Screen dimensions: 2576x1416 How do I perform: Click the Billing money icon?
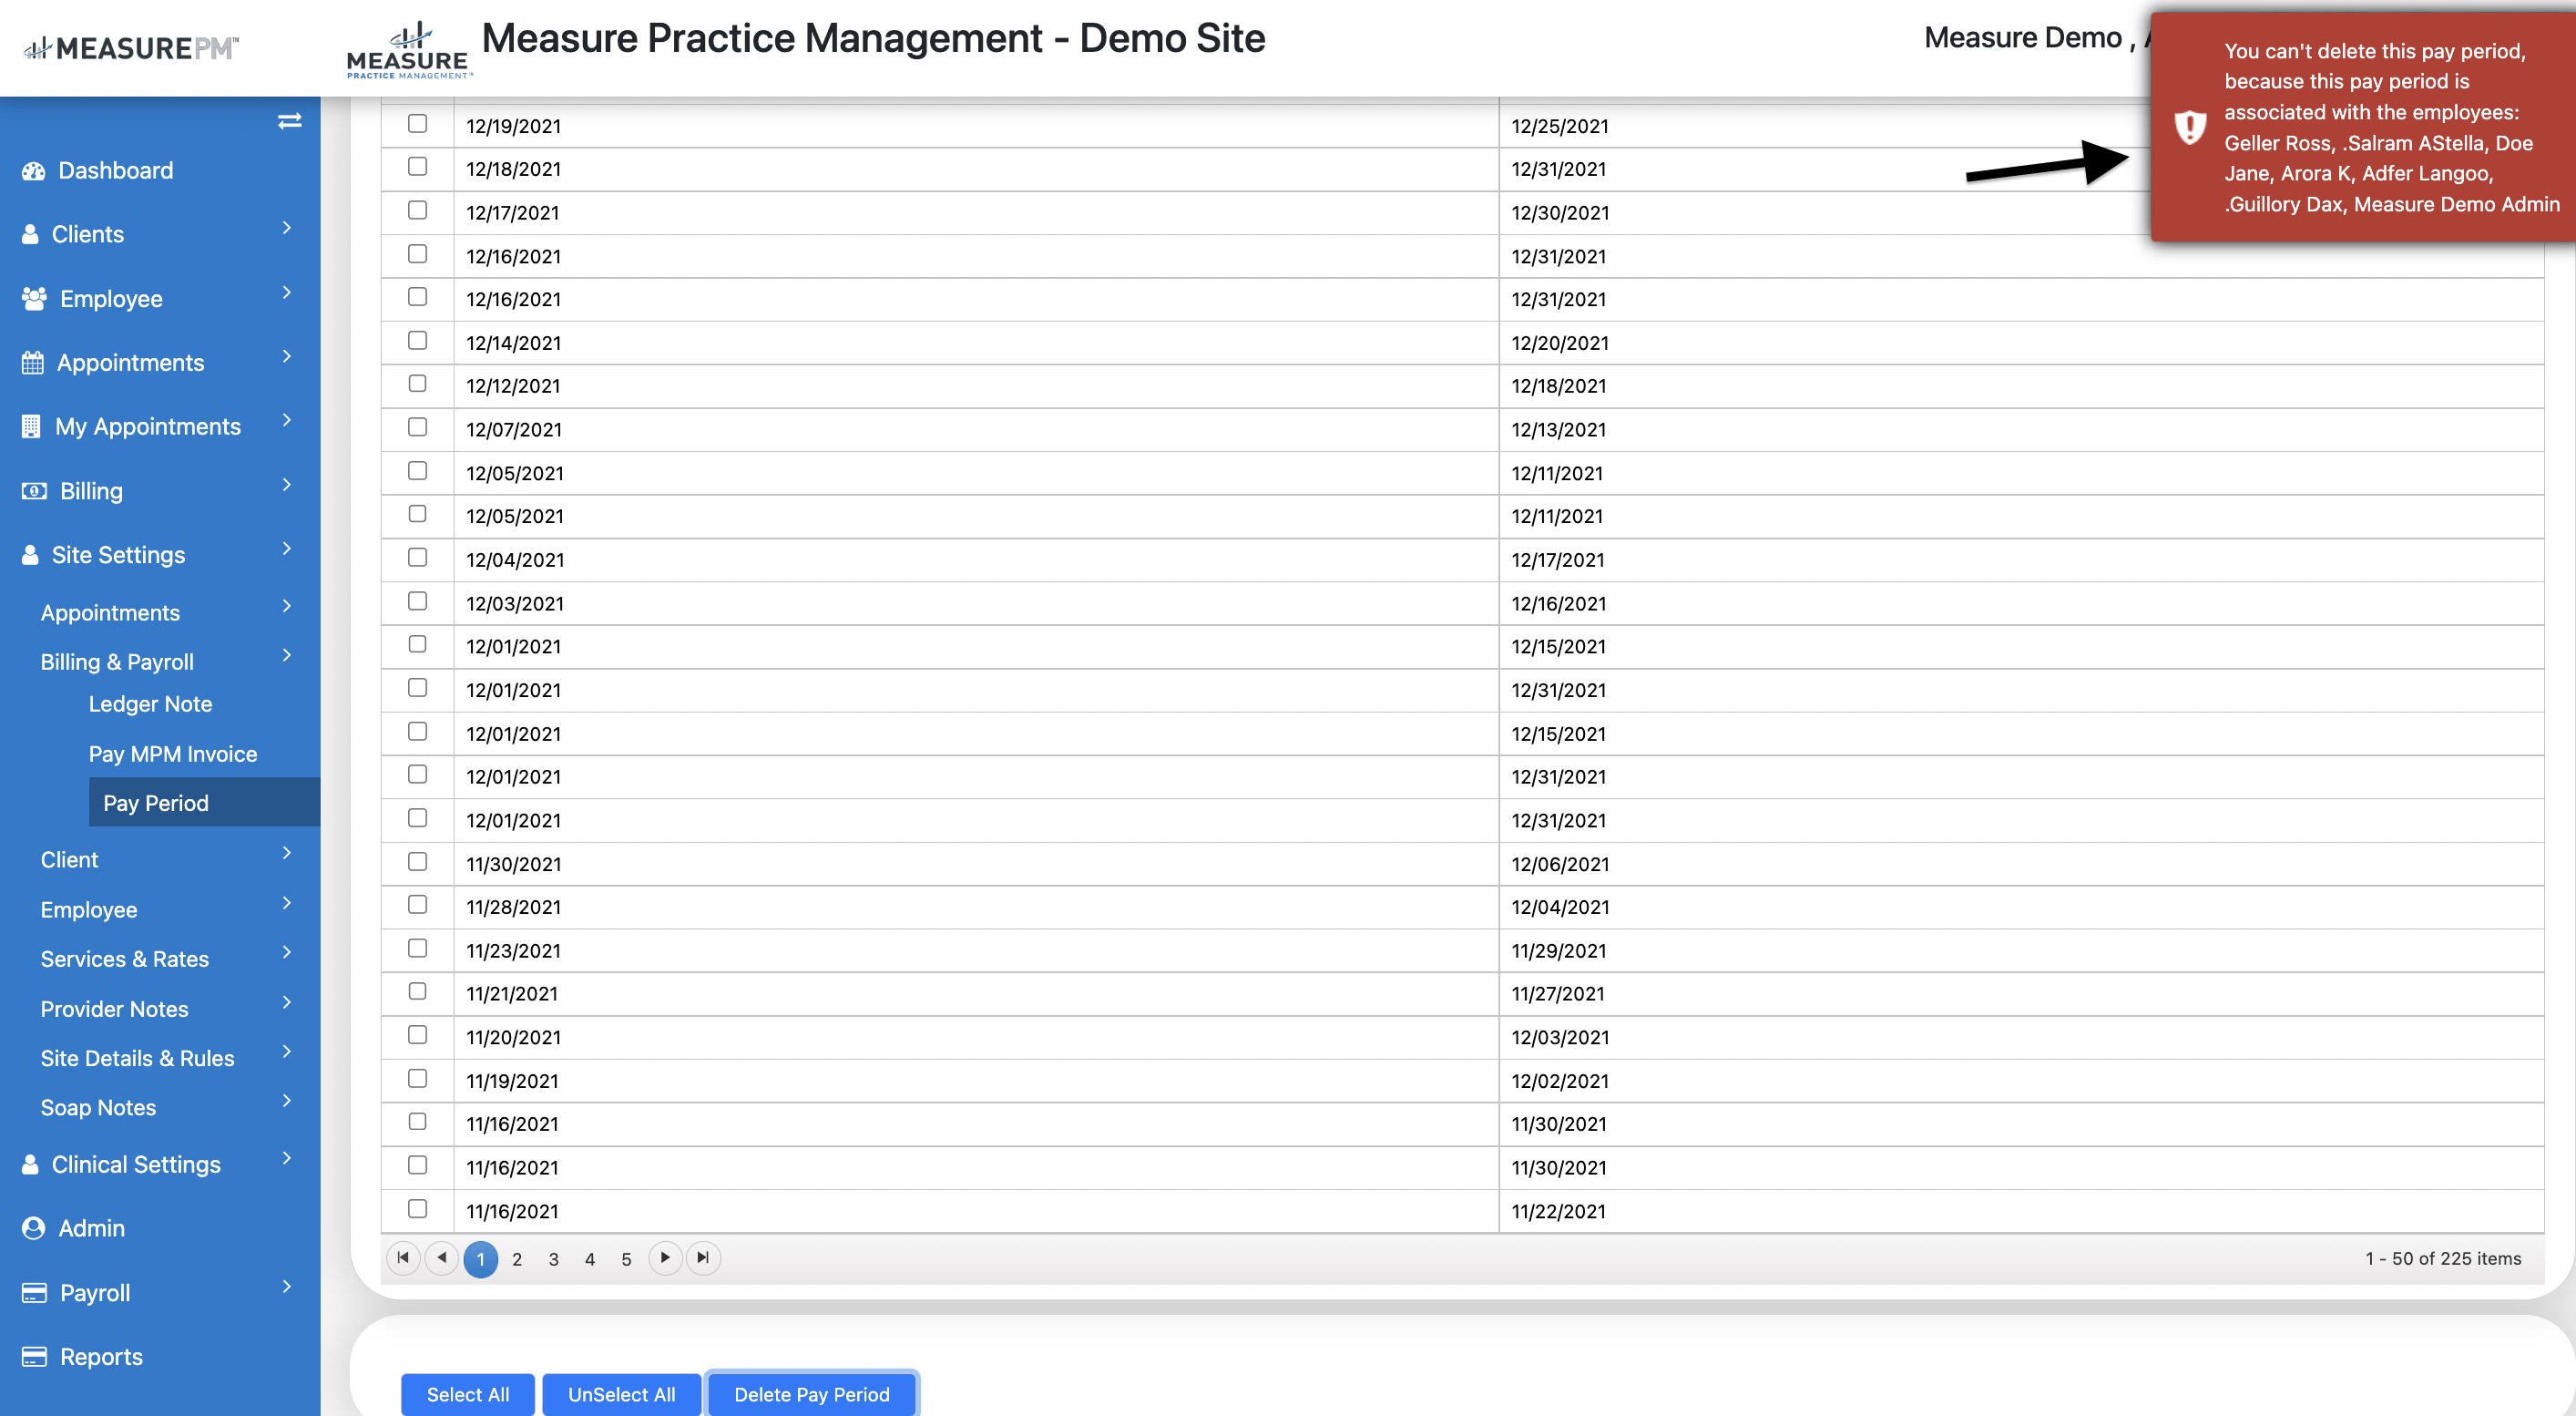coord(34,491)
